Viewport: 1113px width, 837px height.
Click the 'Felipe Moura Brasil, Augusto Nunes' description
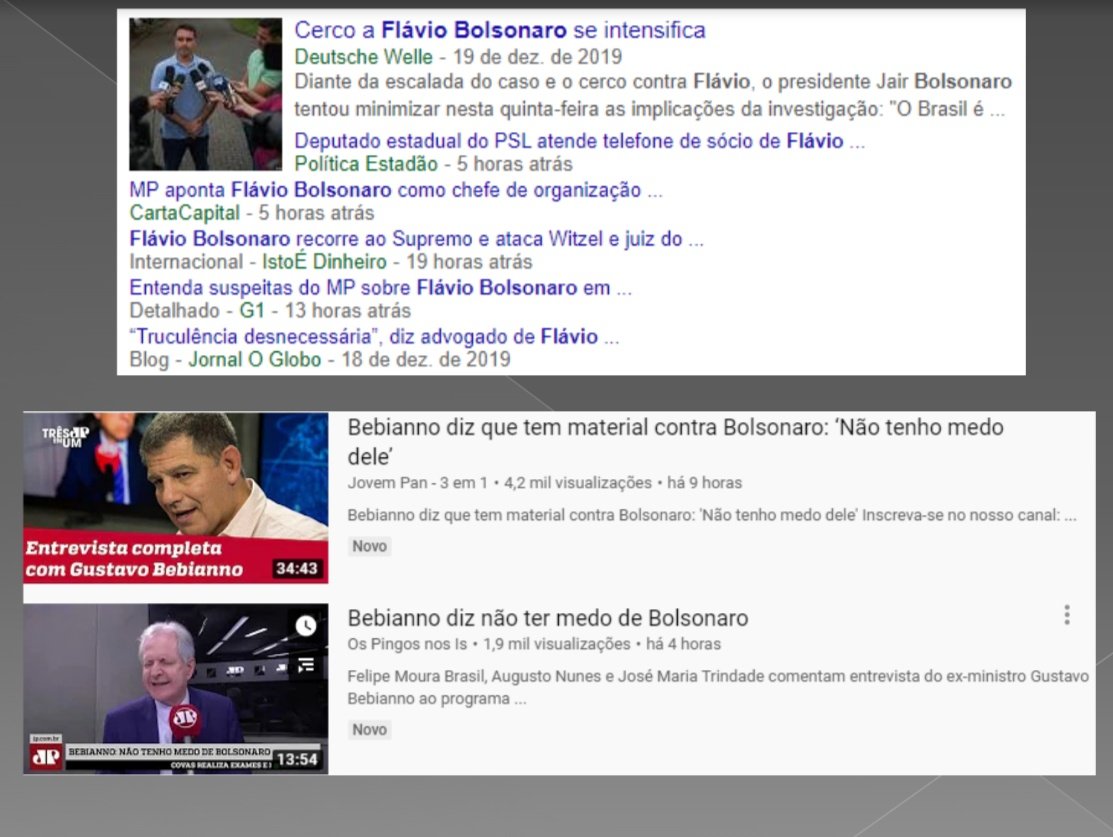click(718, 687)
